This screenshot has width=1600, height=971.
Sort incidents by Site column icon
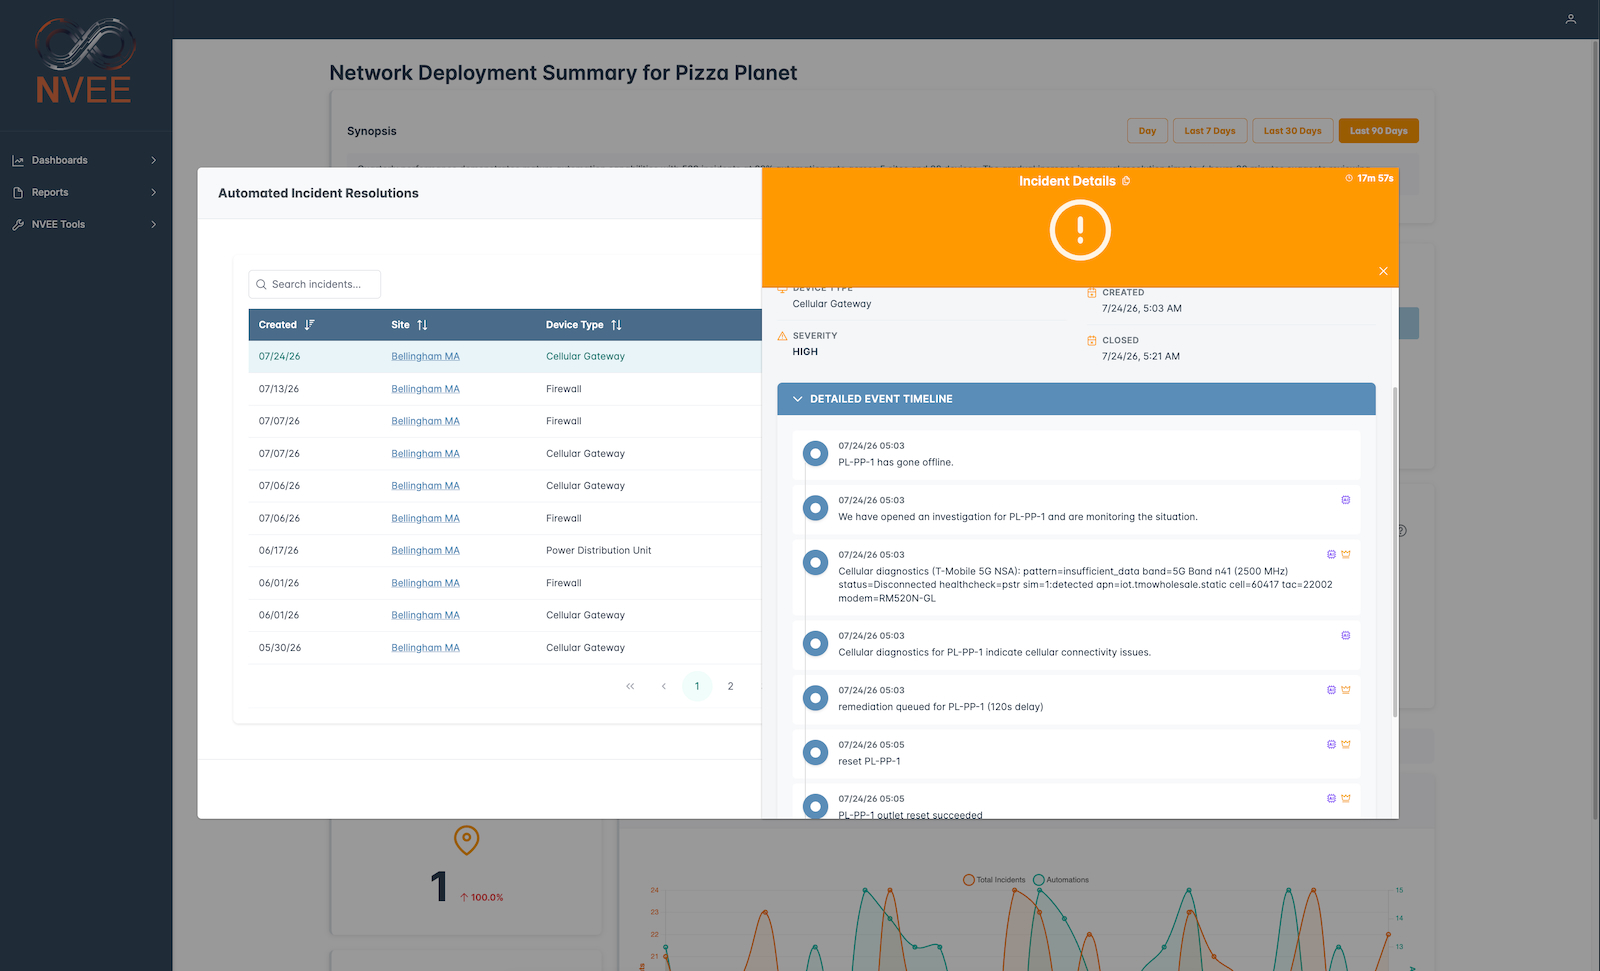coord(422,325)
